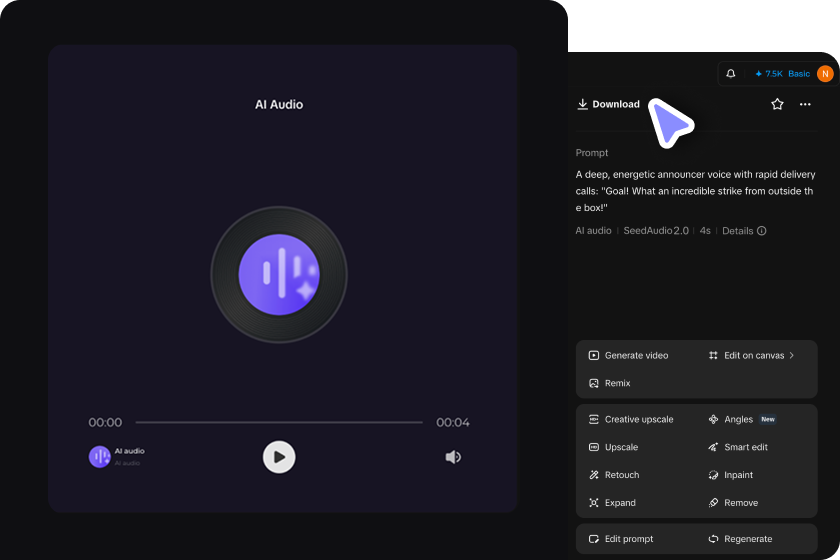Favorite this audio with the star icon
This screenshot has height=560, width=840.
(777, 104)
